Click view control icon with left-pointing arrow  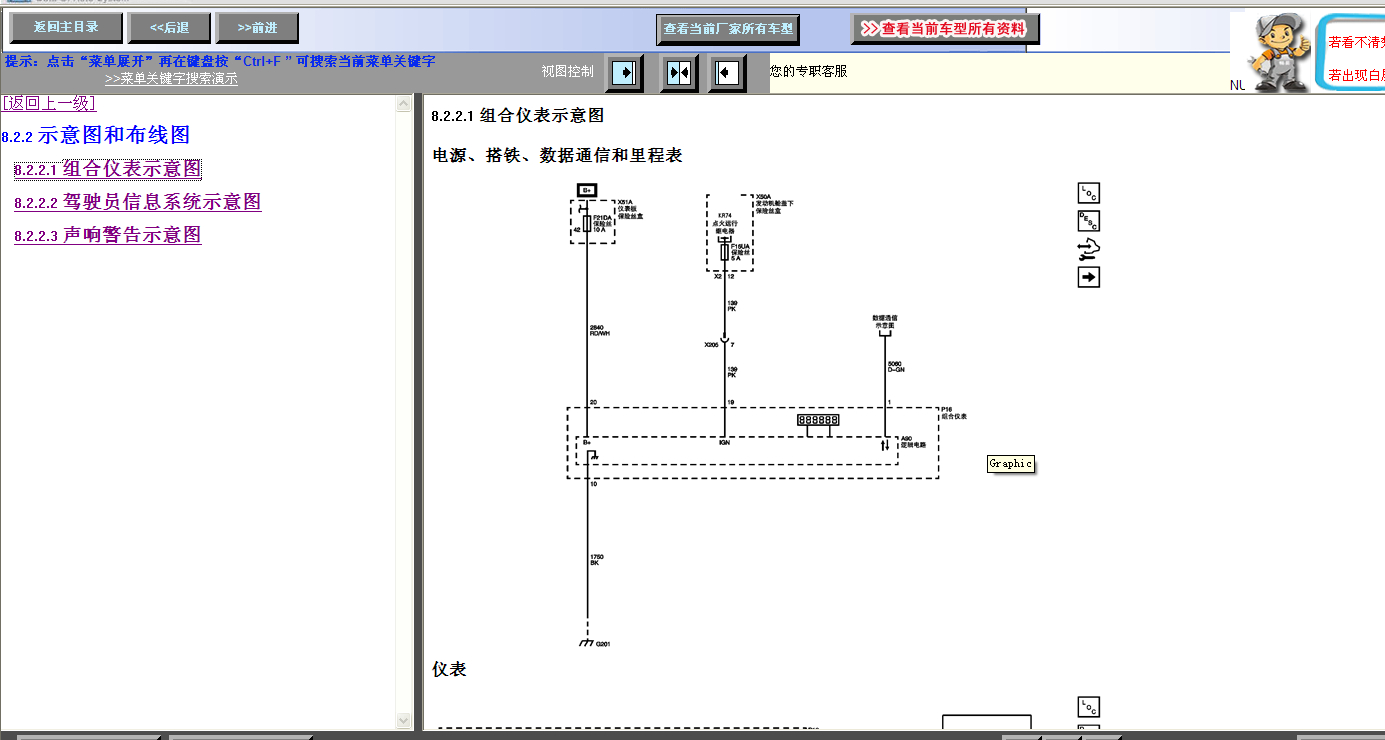727,73
